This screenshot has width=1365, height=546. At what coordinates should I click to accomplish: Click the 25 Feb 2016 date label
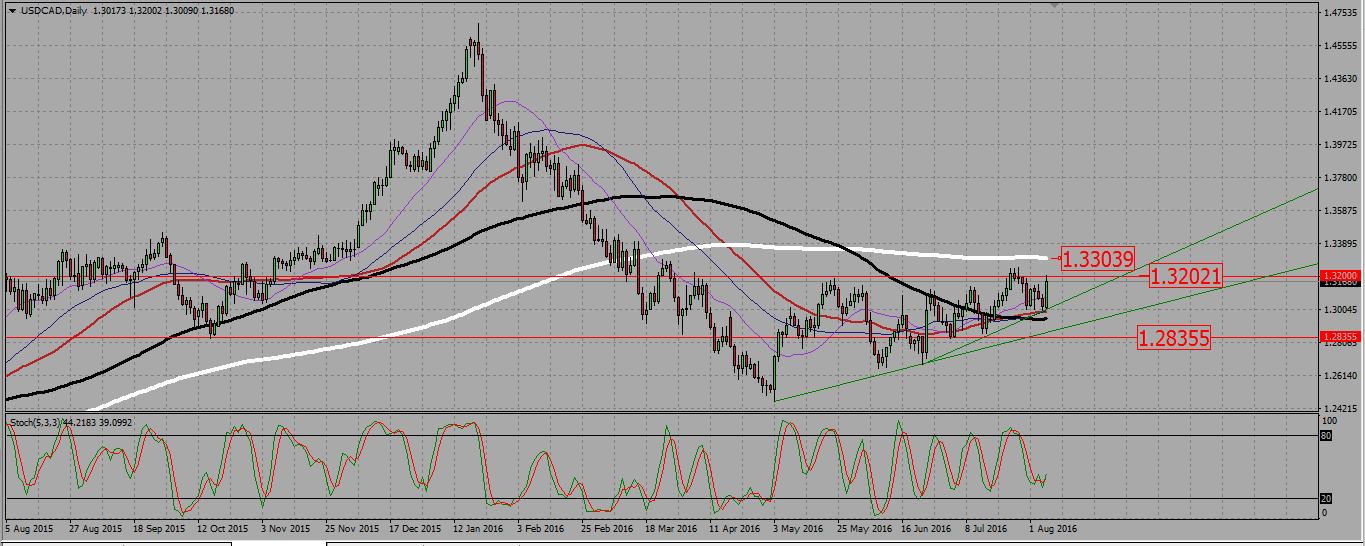tap(608, 528)
